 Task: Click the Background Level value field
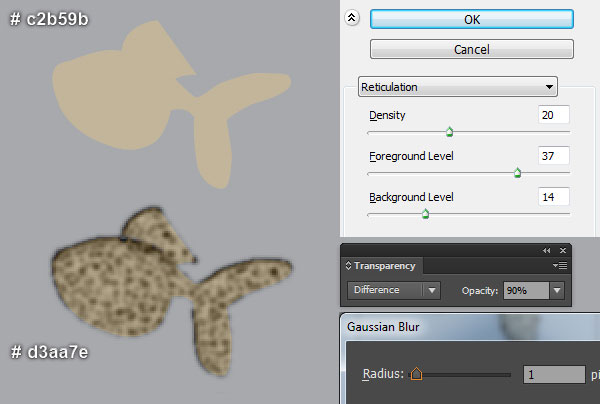(x=553, y=197)
